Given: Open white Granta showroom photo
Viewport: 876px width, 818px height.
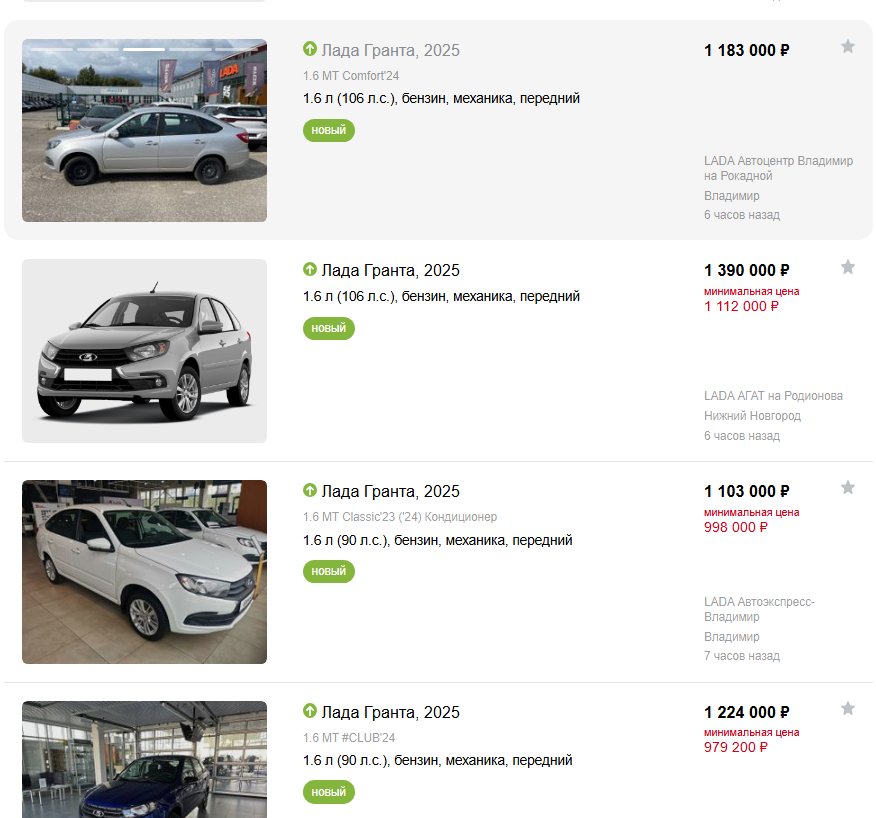Looking at the screenshot, I should (x=144, y=572).
